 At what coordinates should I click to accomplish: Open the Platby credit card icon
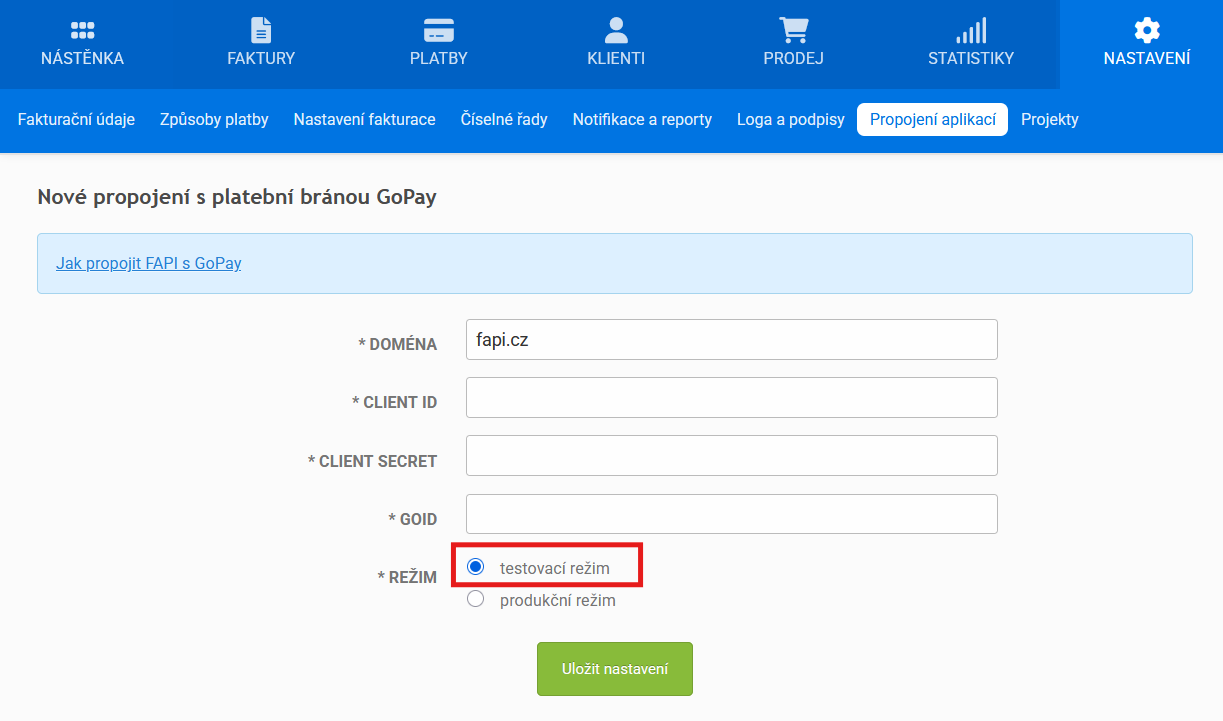439,30
